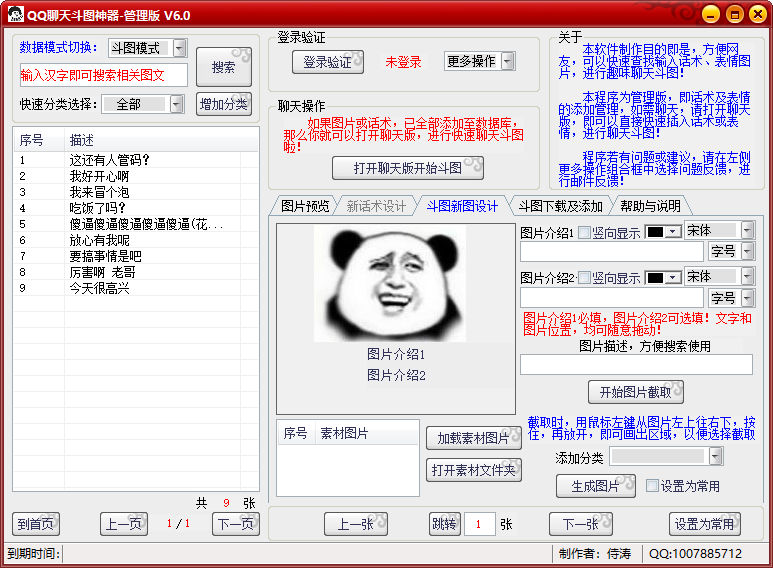Open the 宋体 font dropdown for 图片介绍1
The height and width of the screenshot is (568, 773).
pyautogui.click(x=747, y=230)
